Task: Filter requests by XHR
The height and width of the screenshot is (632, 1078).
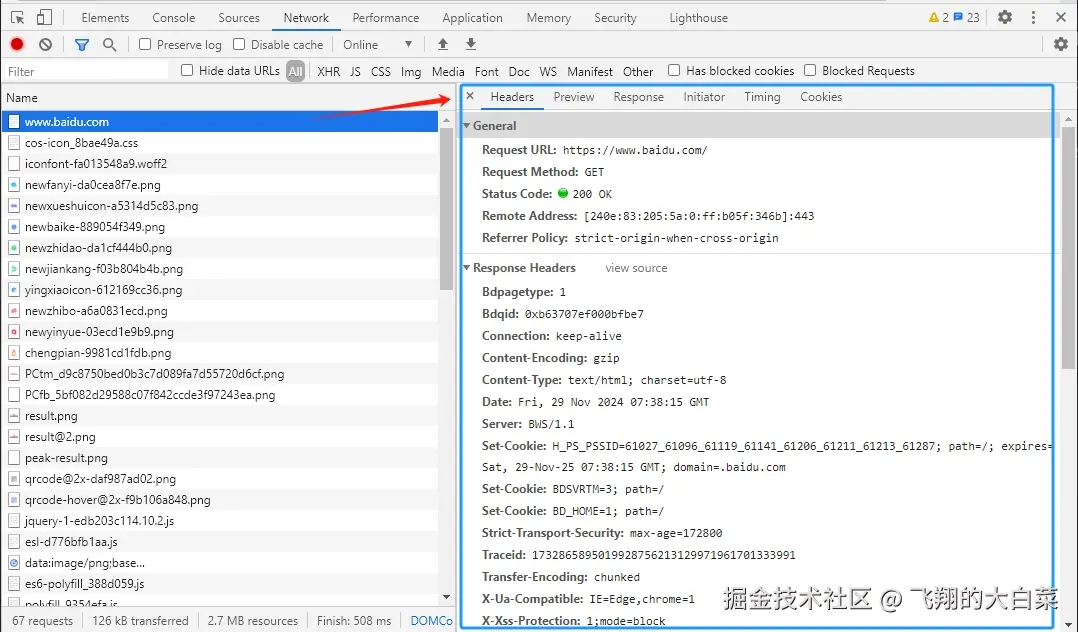Action: pos(329,72)
